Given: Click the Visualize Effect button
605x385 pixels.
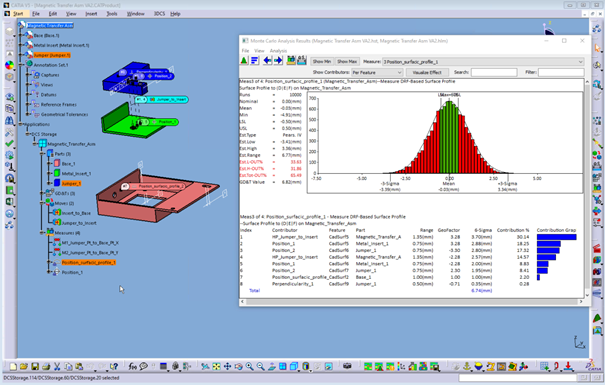Looking at the screenshot, I should tap(427, 73).
